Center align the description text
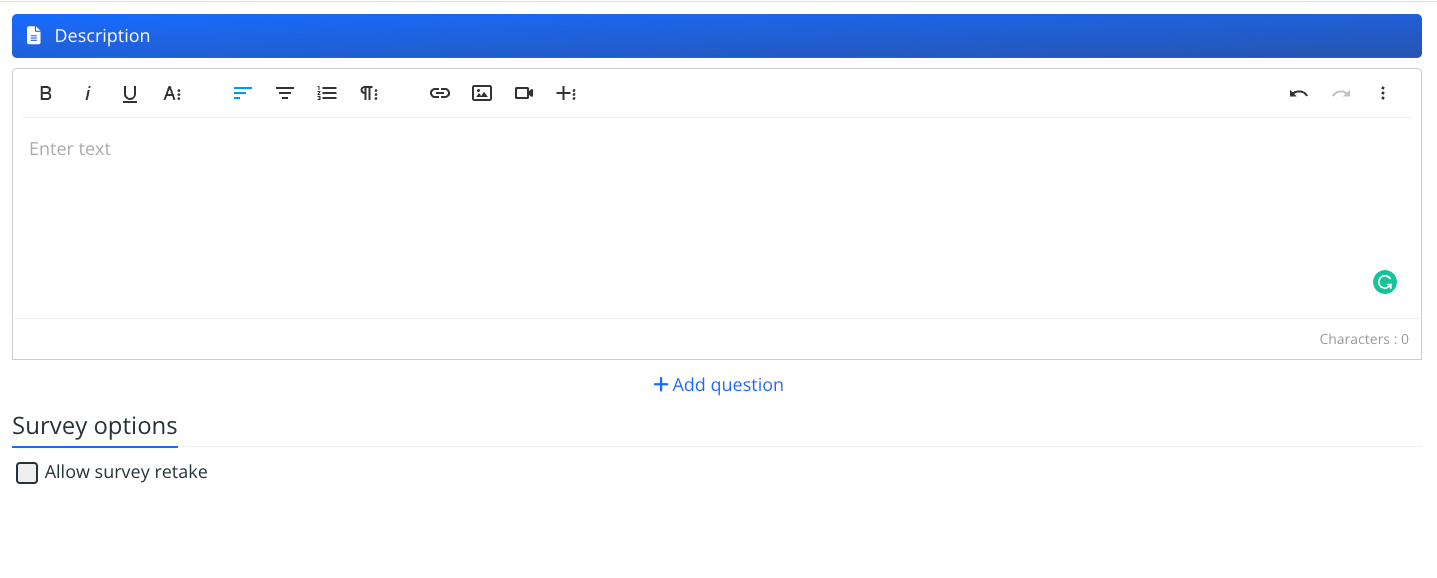 pos(285,93)
